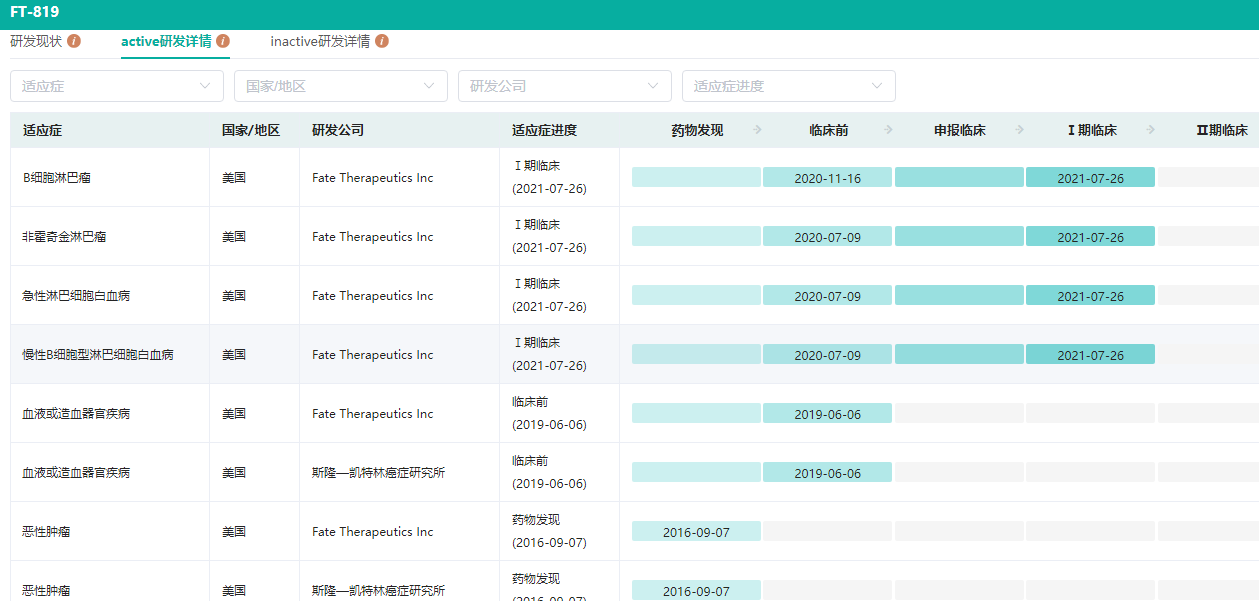This screenshot has width=1259, height=601.
Task: Click the 2020-11-16 preclinical progress bar
Action: coord(827,178)
